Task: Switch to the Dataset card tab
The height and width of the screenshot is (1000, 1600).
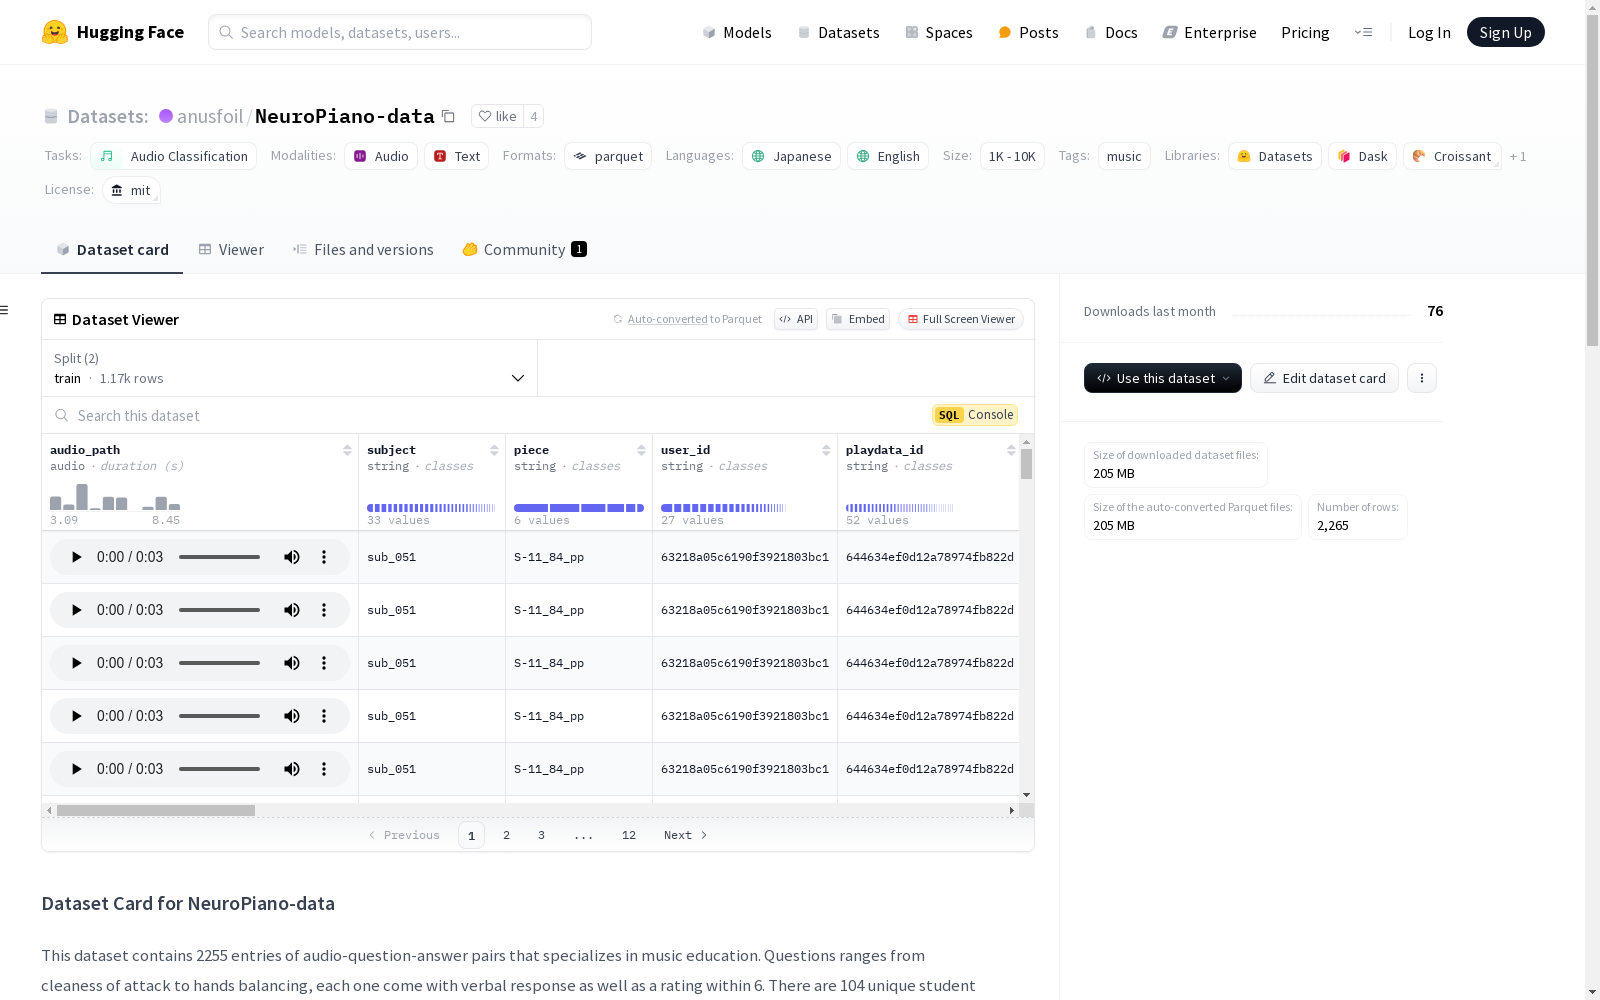Action: [112, 250]
